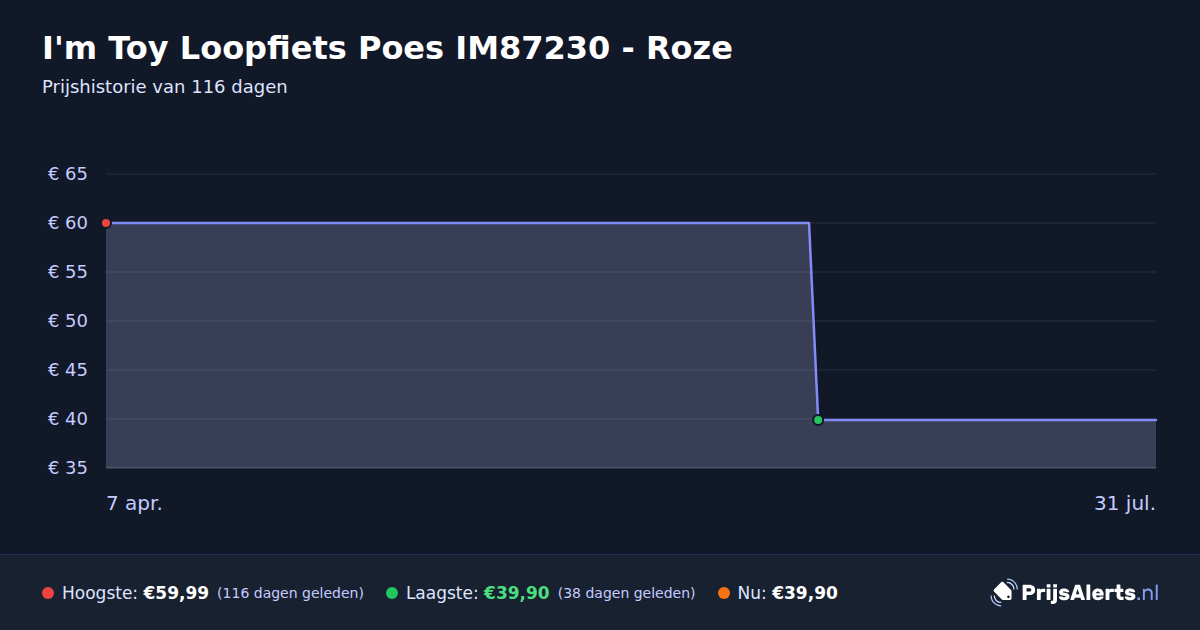Click the highest price value €59,99
The width and height of the screenshot is (1200, 630).
pos(176,593)
